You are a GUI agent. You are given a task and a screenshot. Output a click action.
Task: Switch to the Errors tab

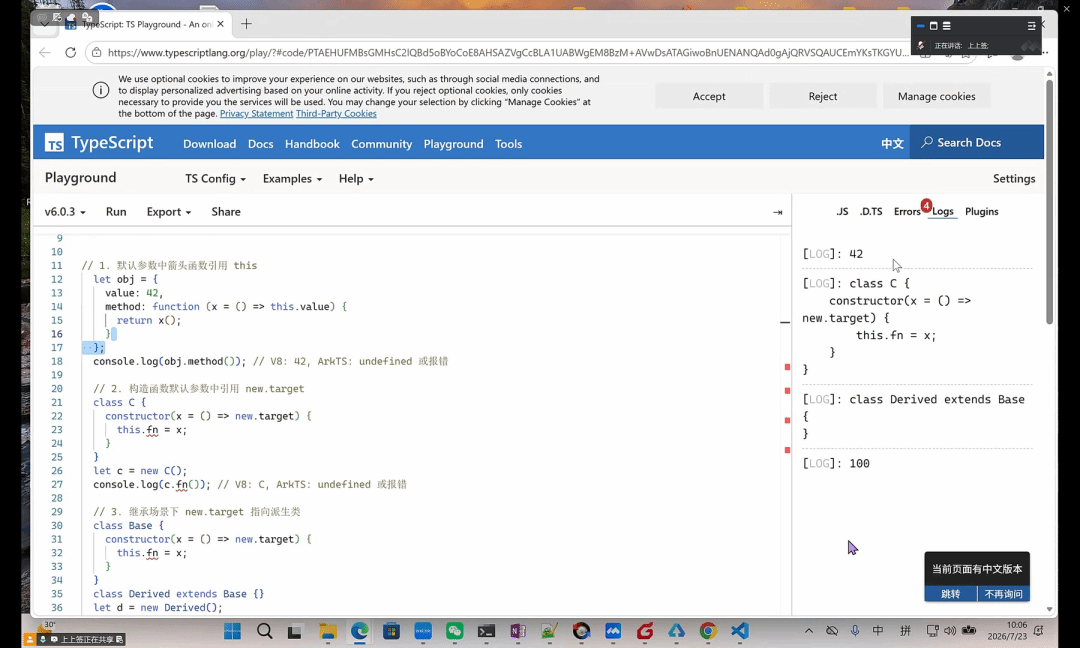pyautogui.click(x=907, y=211)
